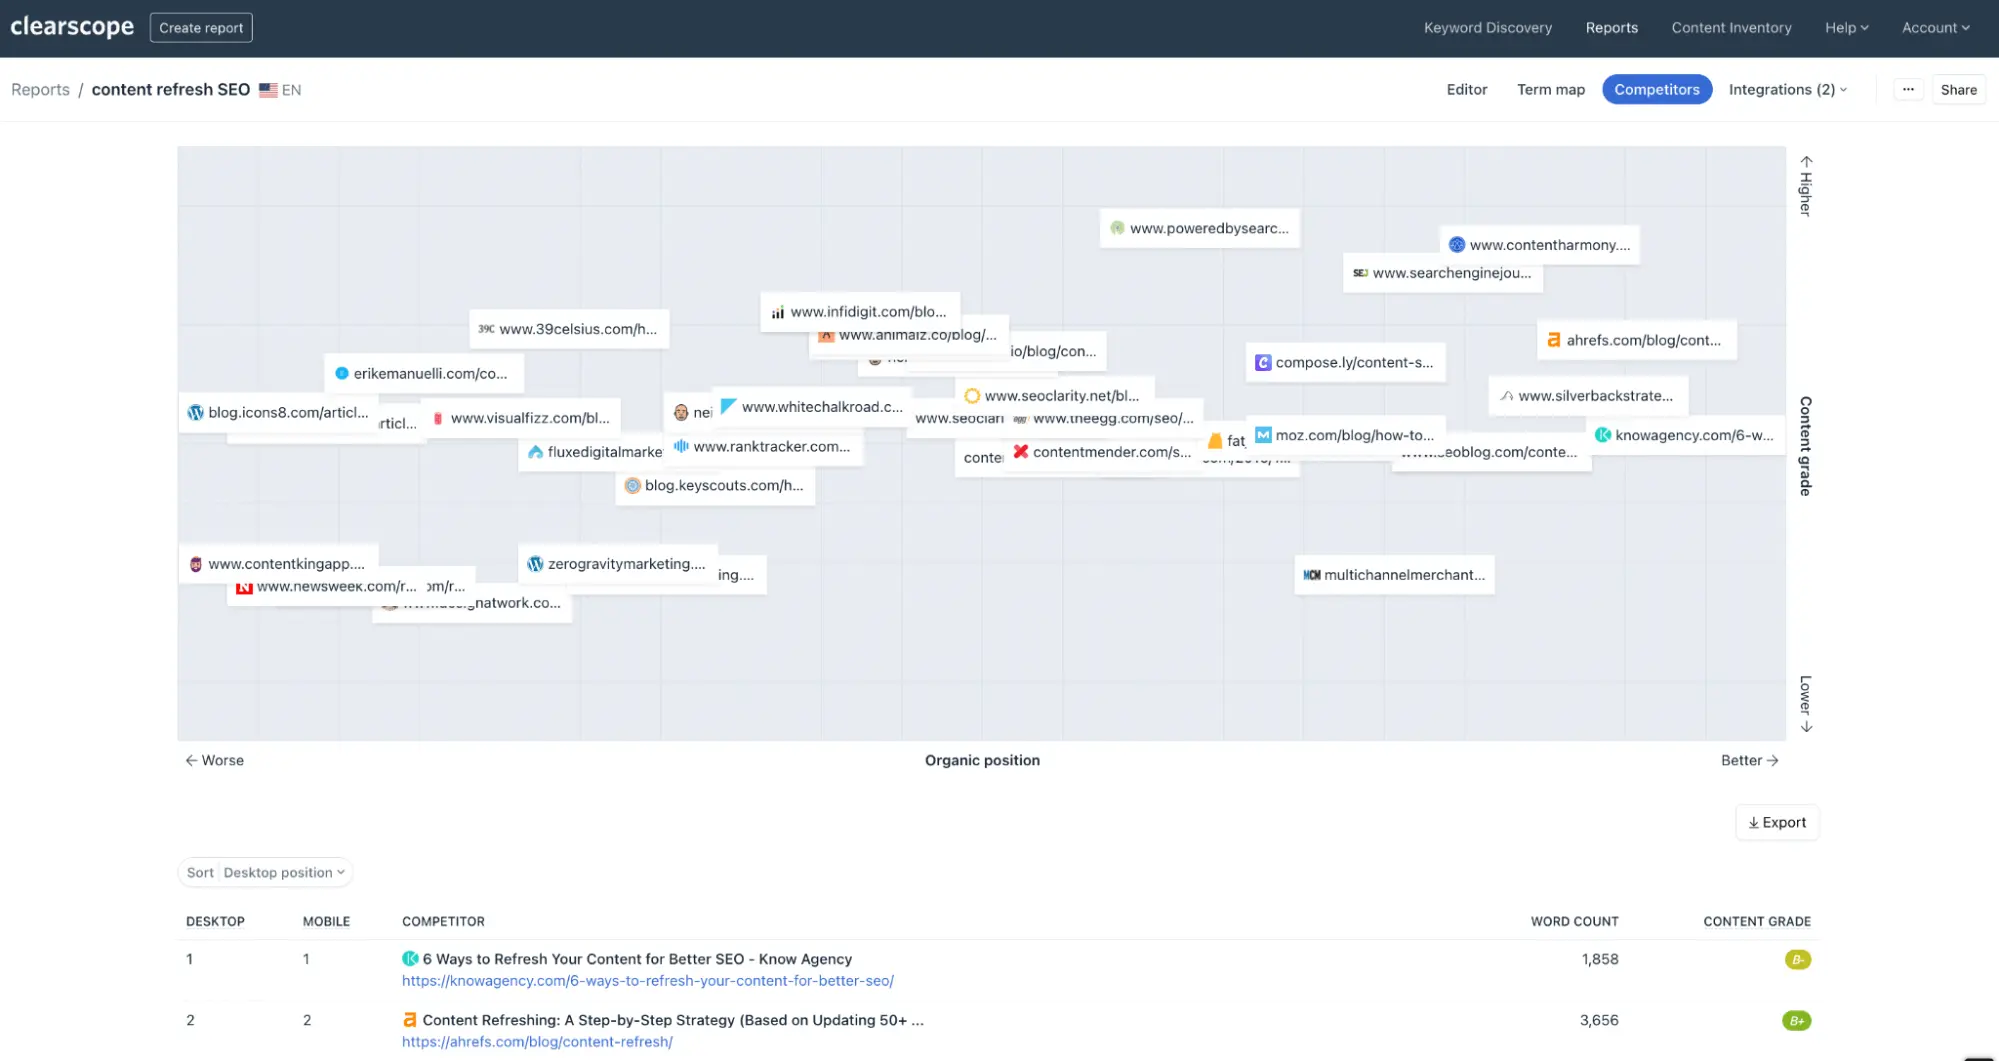Click the moz.com favicon in the chart
1999x1061 pixels.
(x=1263, y=435)
